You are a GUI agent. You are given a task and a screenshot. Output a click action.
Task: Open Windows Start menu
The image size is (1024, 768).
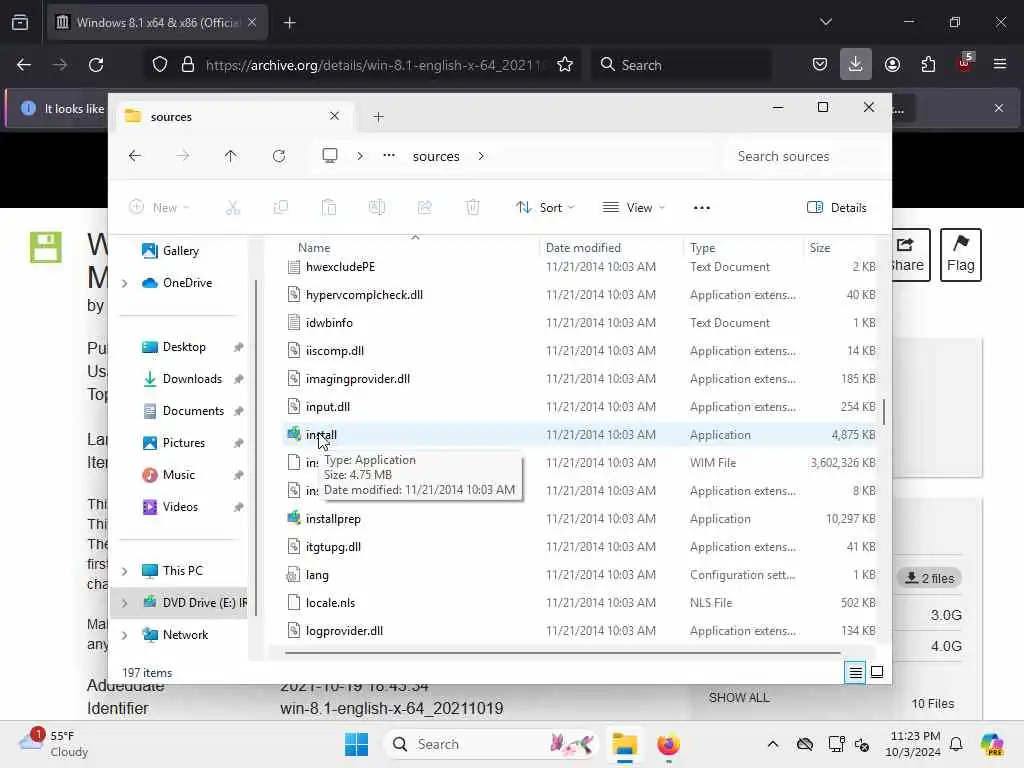(x=357, y=744)
